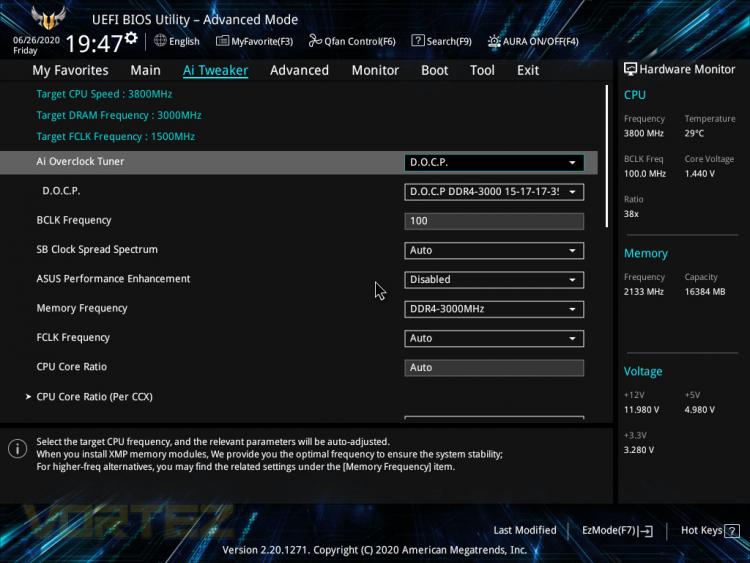Click the BCLK Frequency 100 input field
This screenshot has width=750, height=563.
[x=494, y=221]
